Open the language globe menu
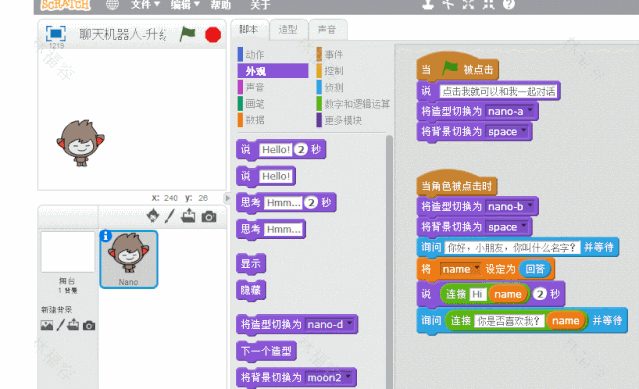The width and height of the screenshot is (639, 389). tap(112, 4)
